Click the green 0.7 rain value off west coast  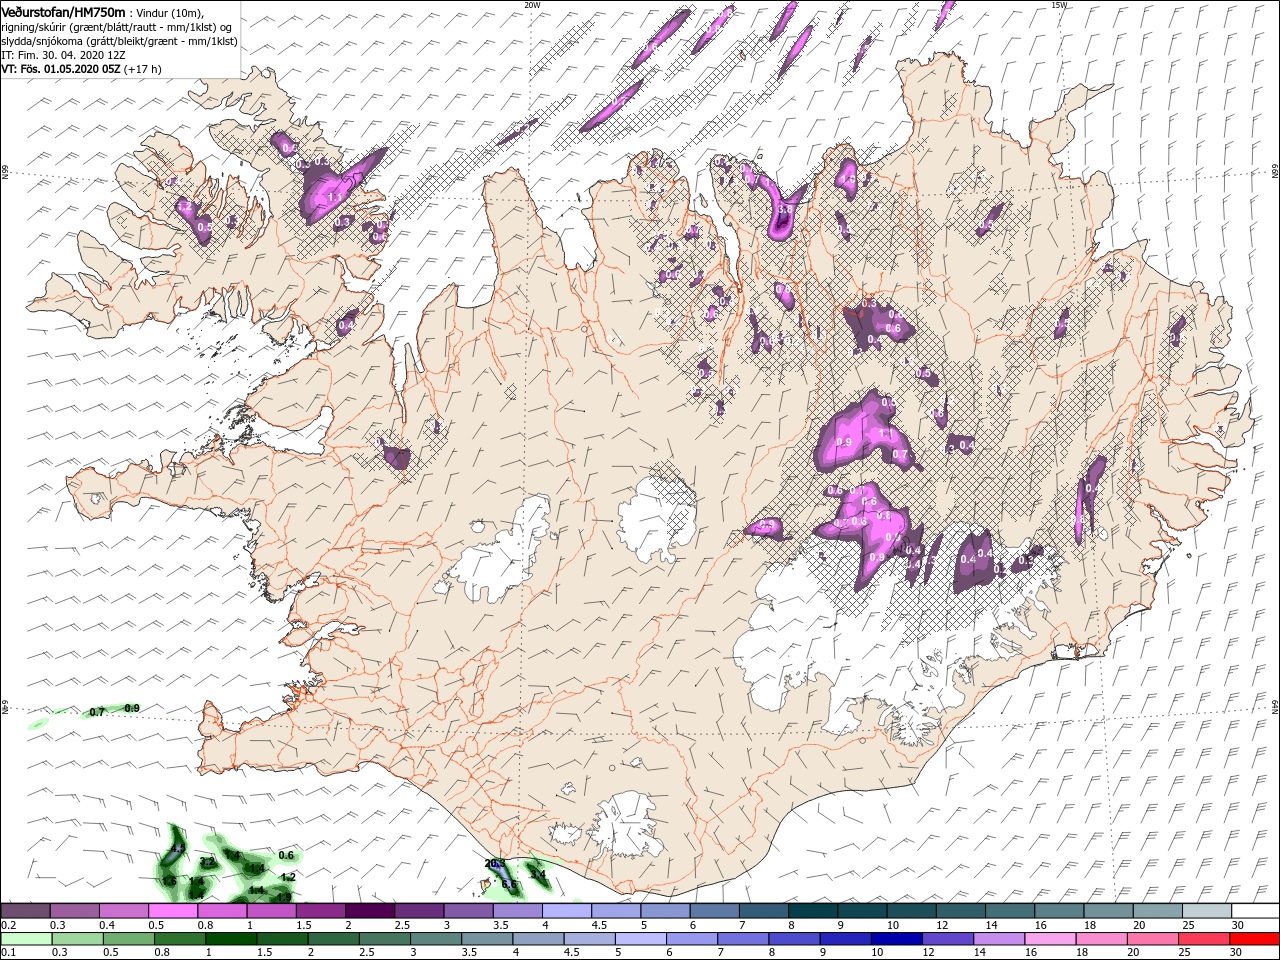point(97,712)
